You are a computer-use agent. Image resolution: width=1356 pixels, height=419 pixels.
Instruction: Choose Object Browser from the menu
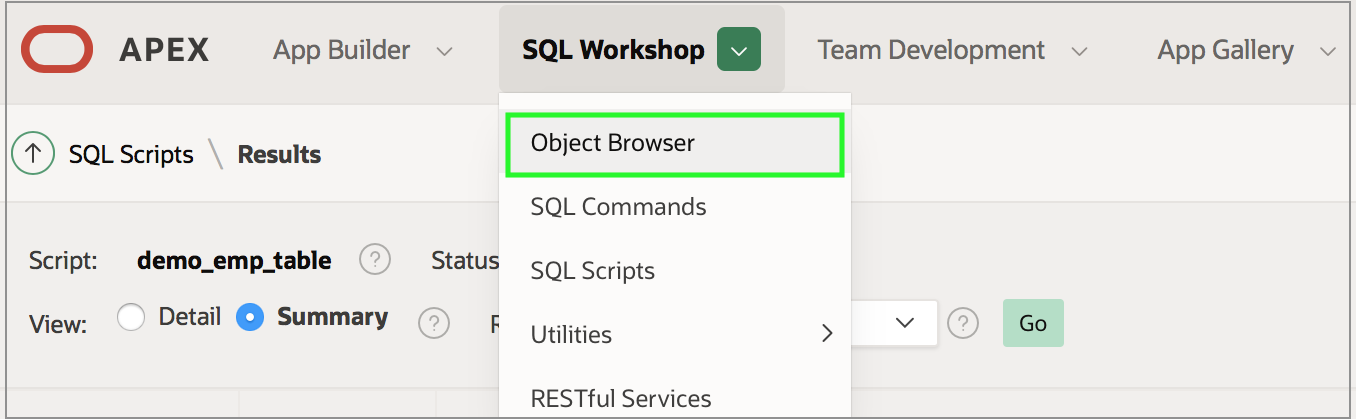coord(612,143)
